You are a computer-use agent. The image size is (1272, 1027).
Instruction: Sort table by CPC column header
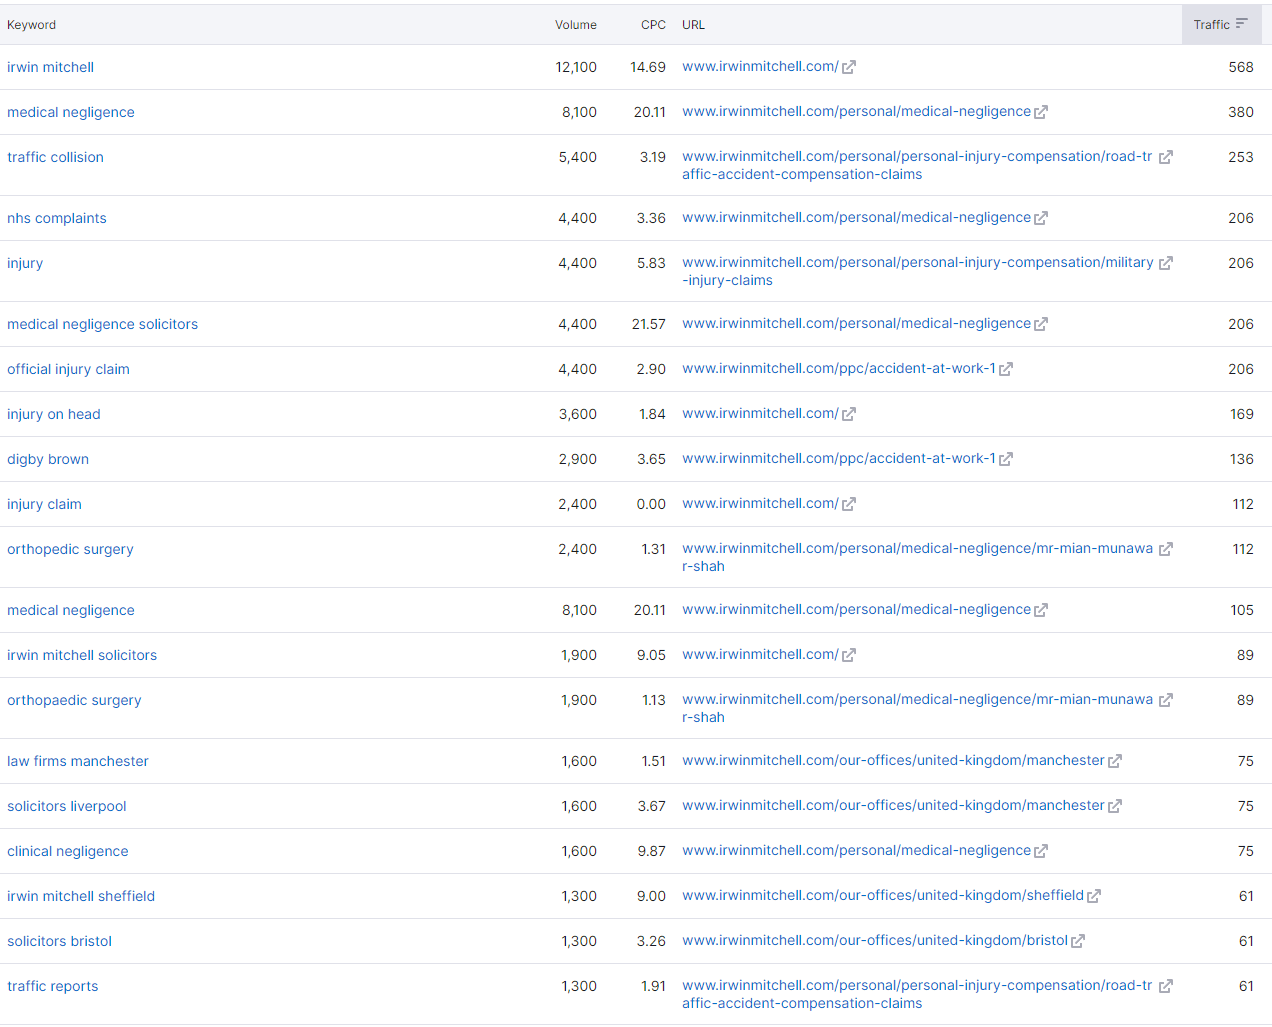pyautogui.click(x=653, y=25)
